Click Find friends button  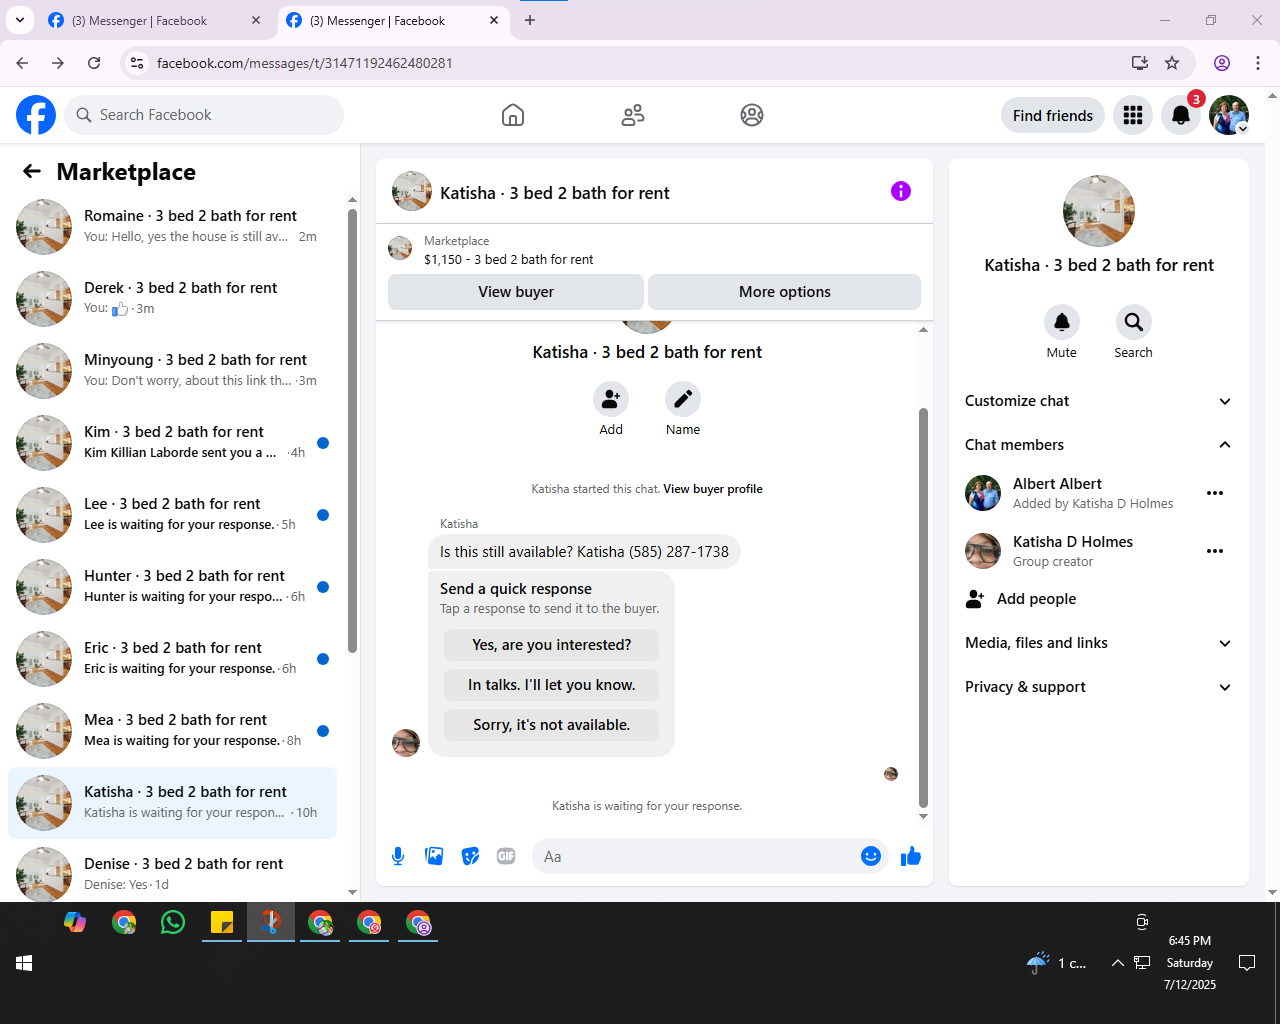pos(1053,115)
